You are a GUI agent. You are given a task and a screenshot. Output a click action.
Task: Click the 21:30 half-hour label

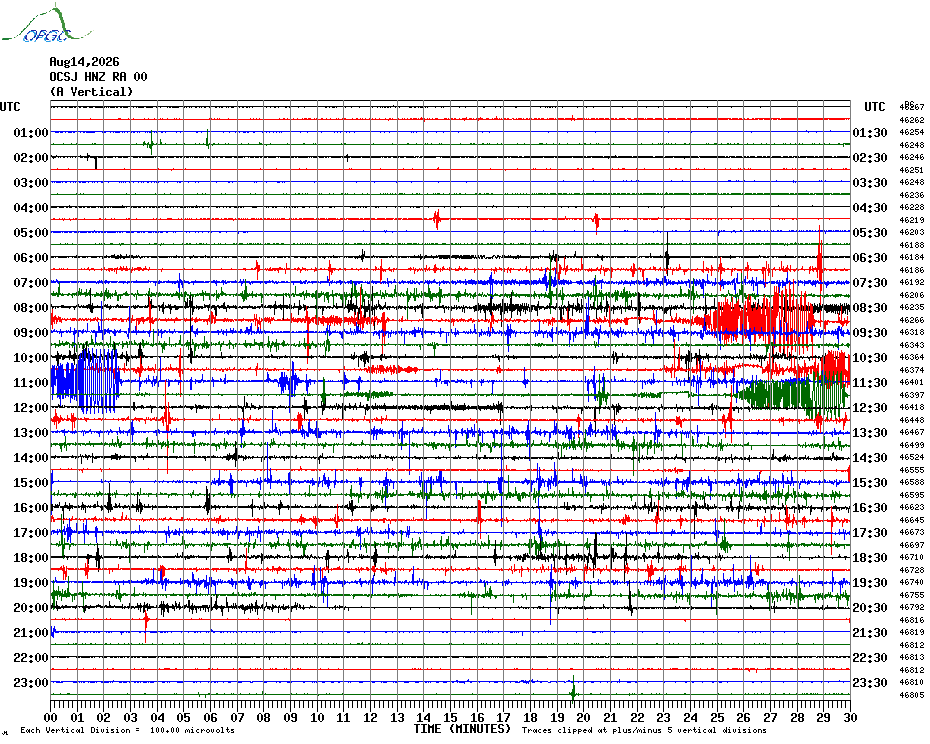[x=870, y=632]
